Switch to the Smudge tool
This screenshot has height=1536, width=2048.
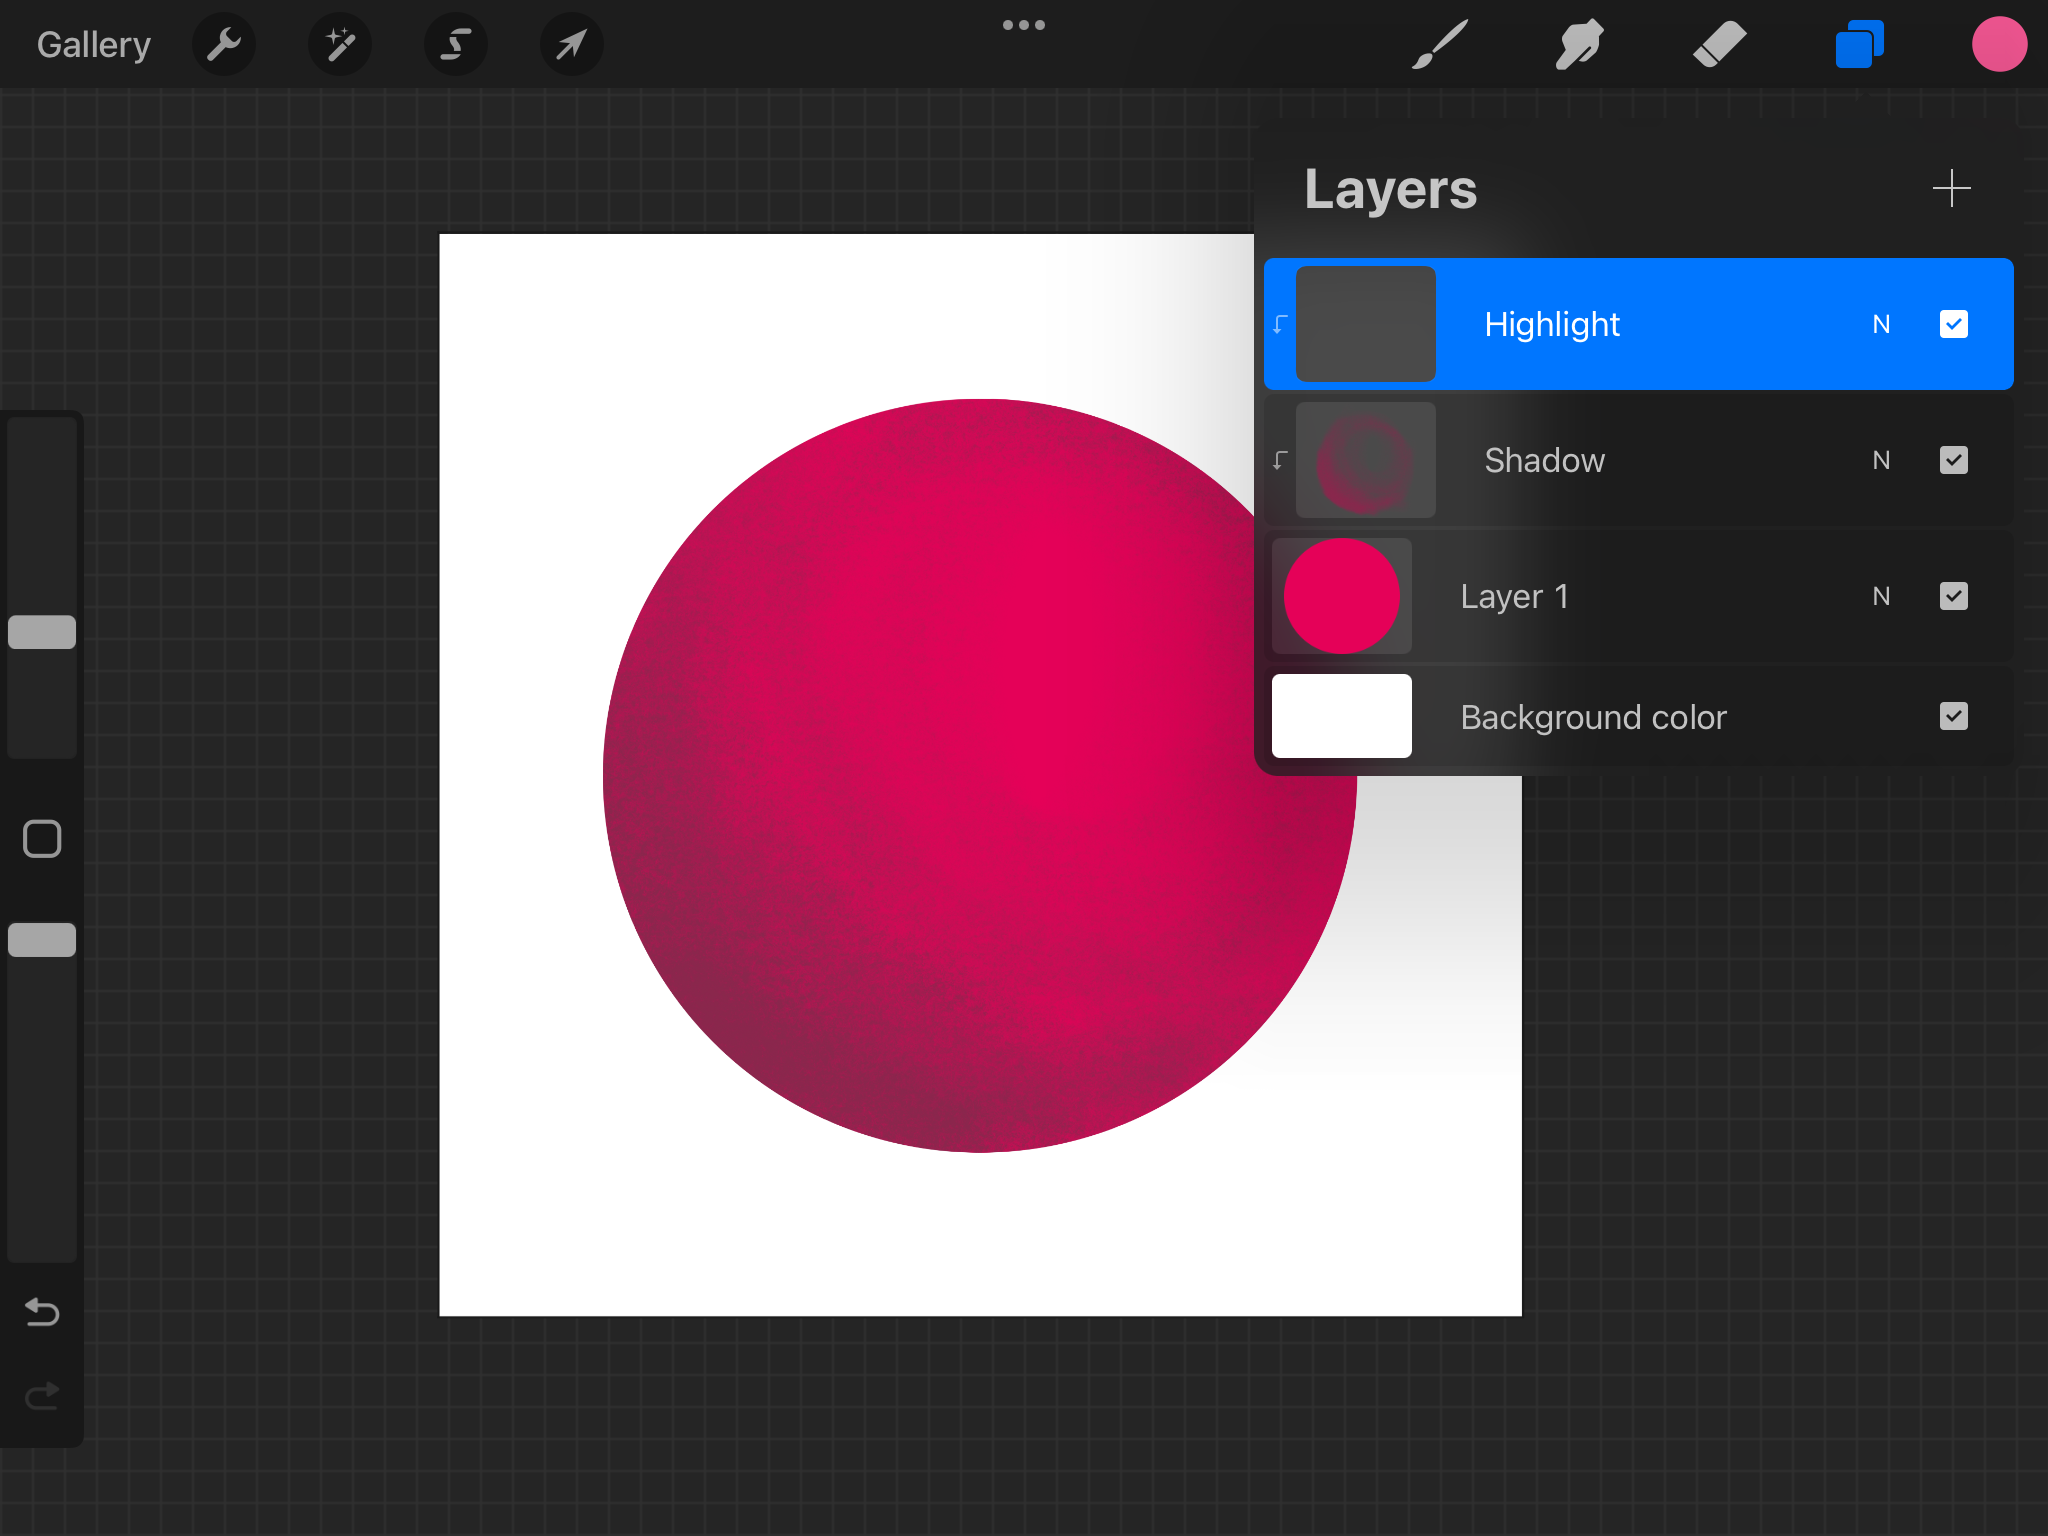pyautogui.click(x=1578, y=44)
